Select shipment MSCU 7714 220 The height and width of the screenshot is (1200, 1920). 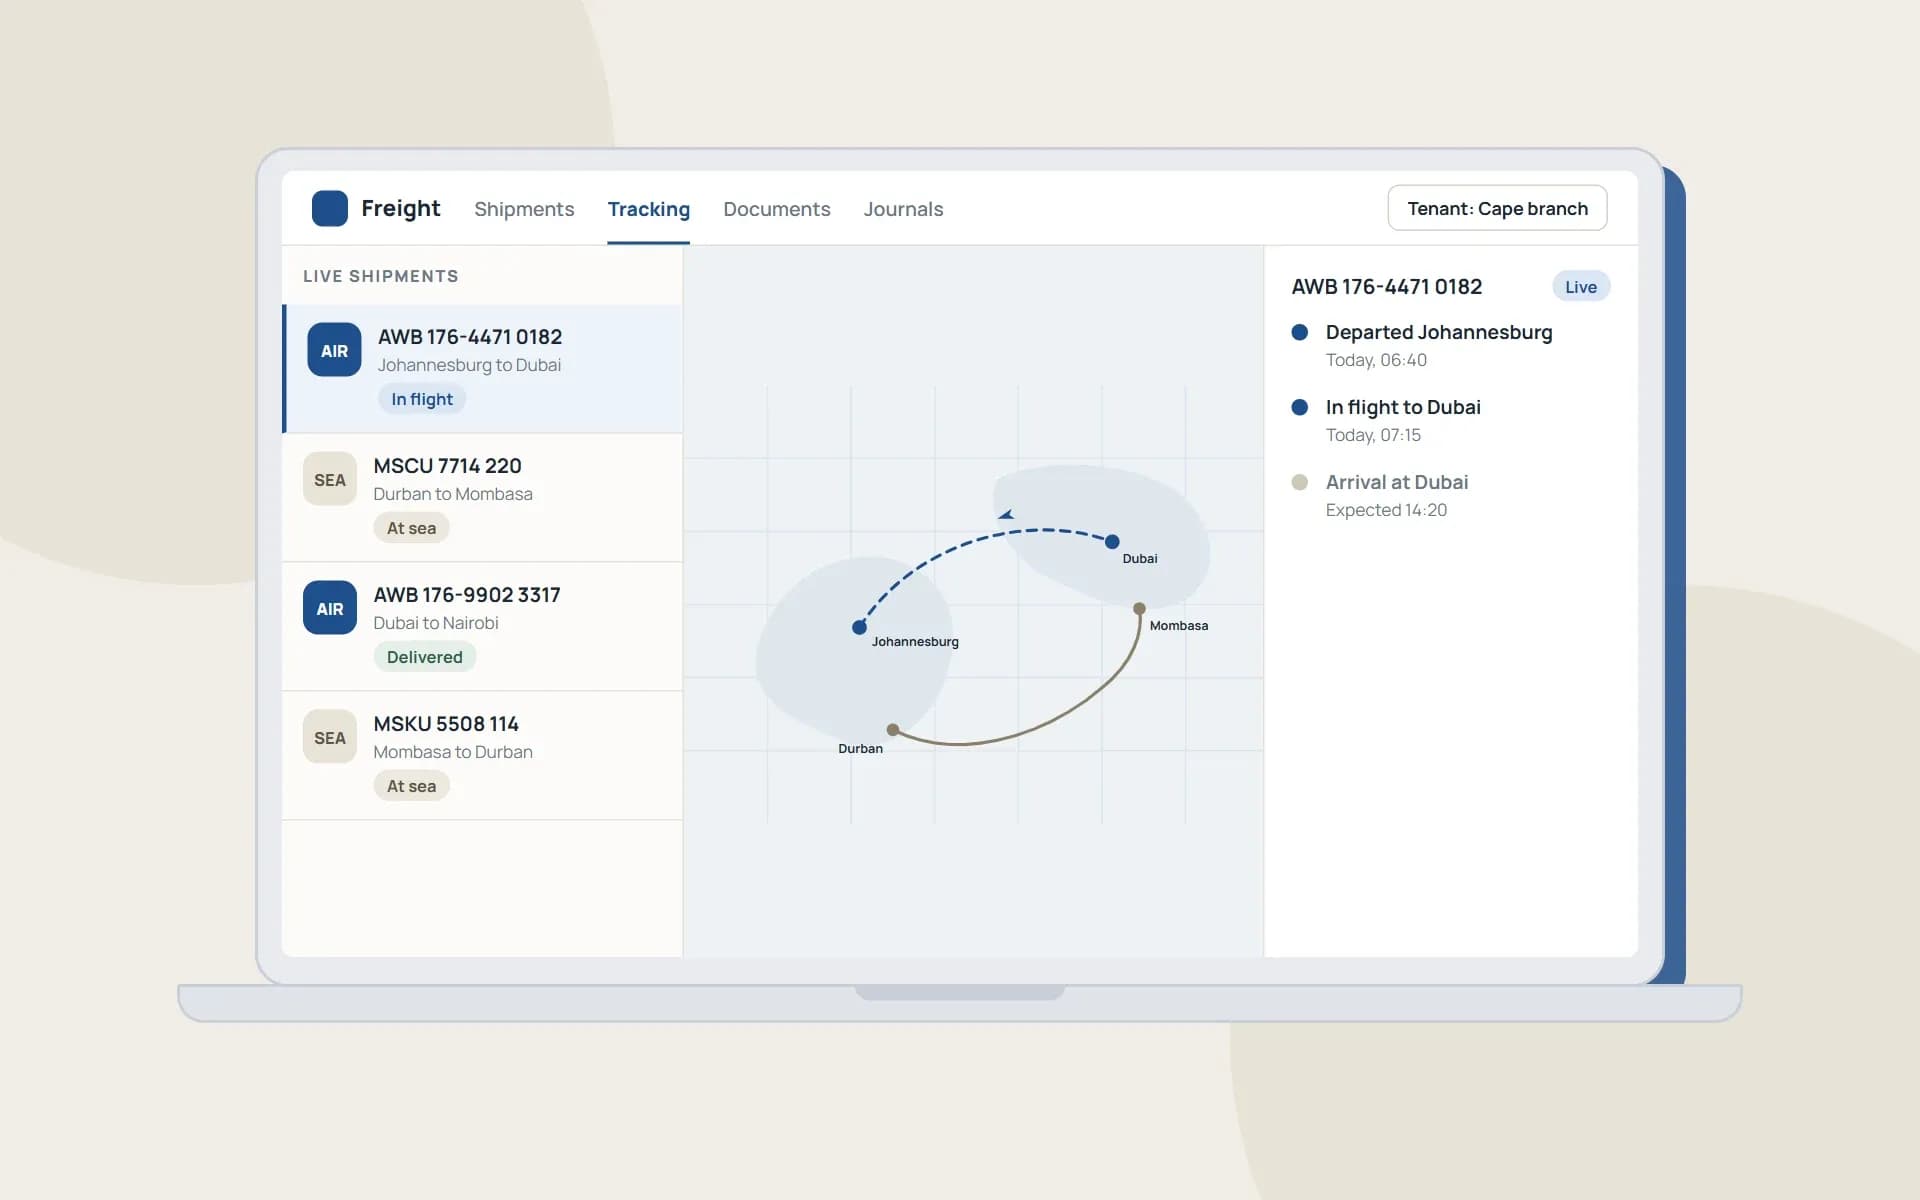tap(483, 497)
